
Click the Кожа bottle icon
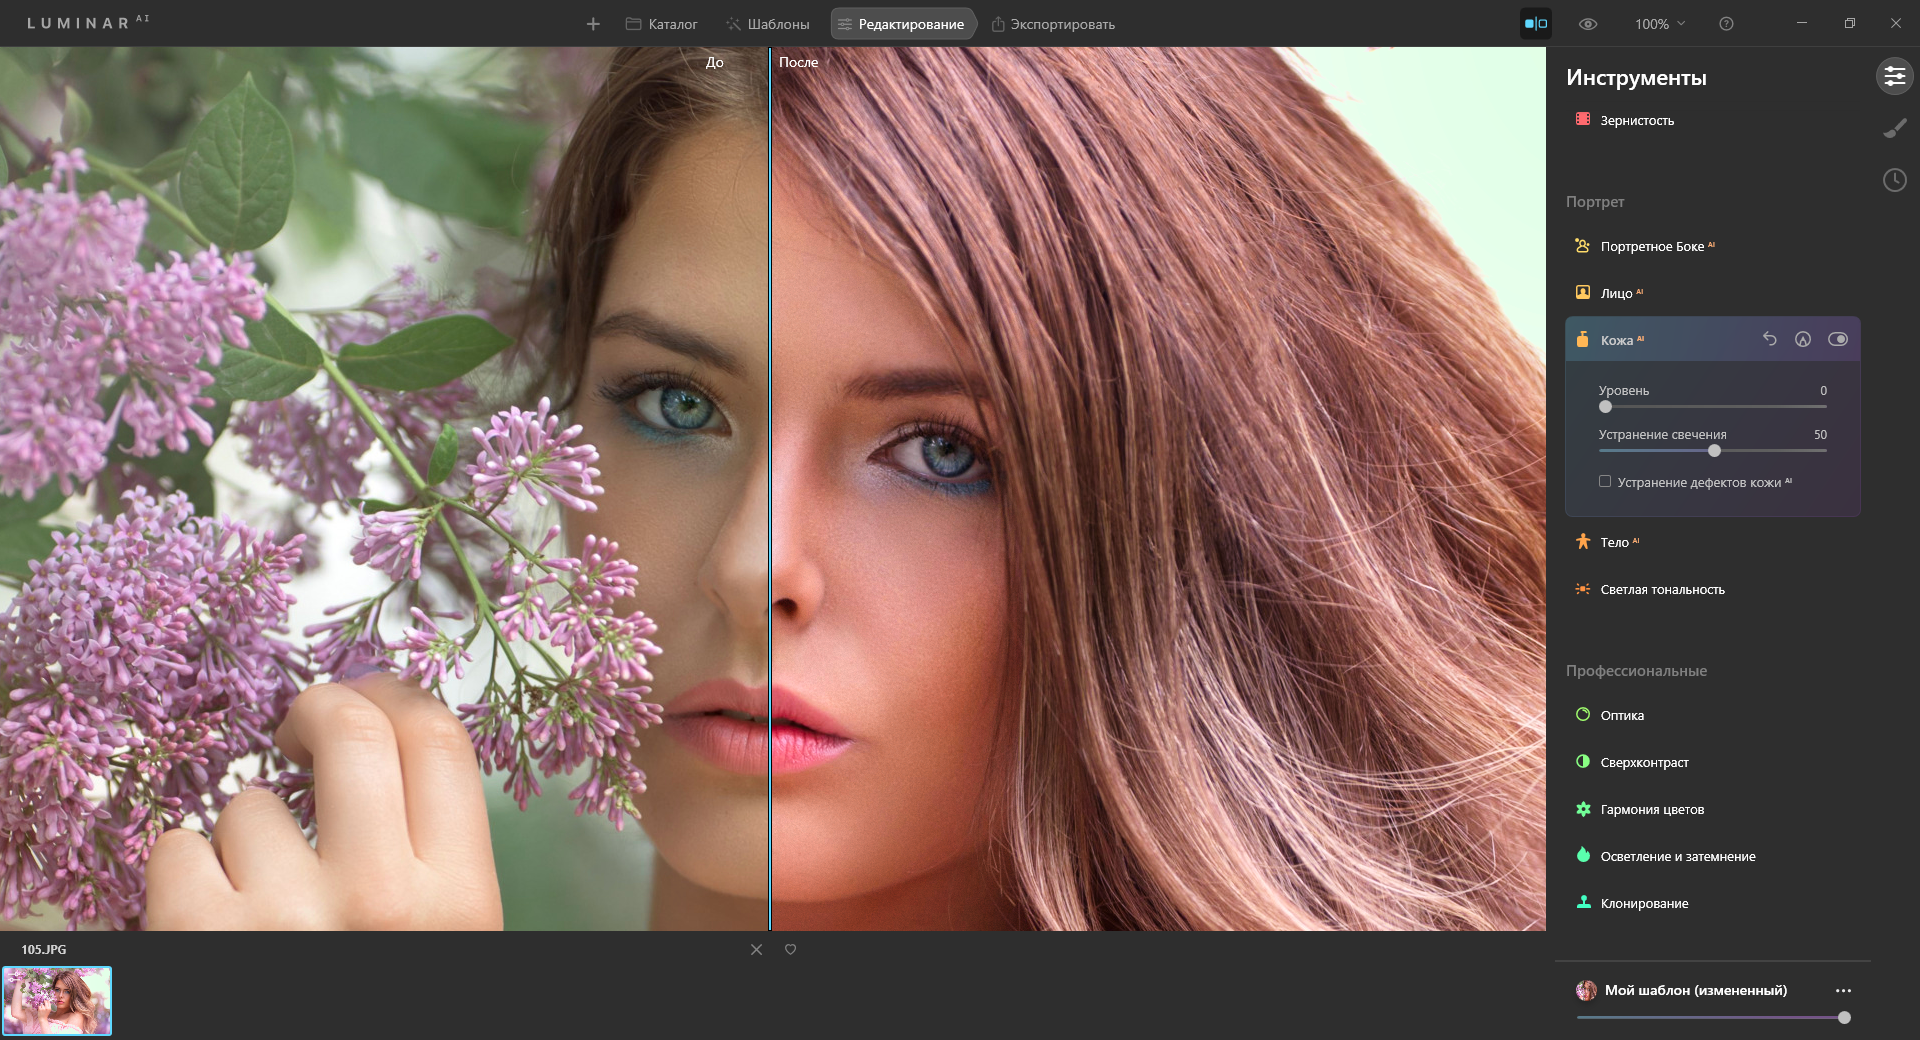(1583, 339)
